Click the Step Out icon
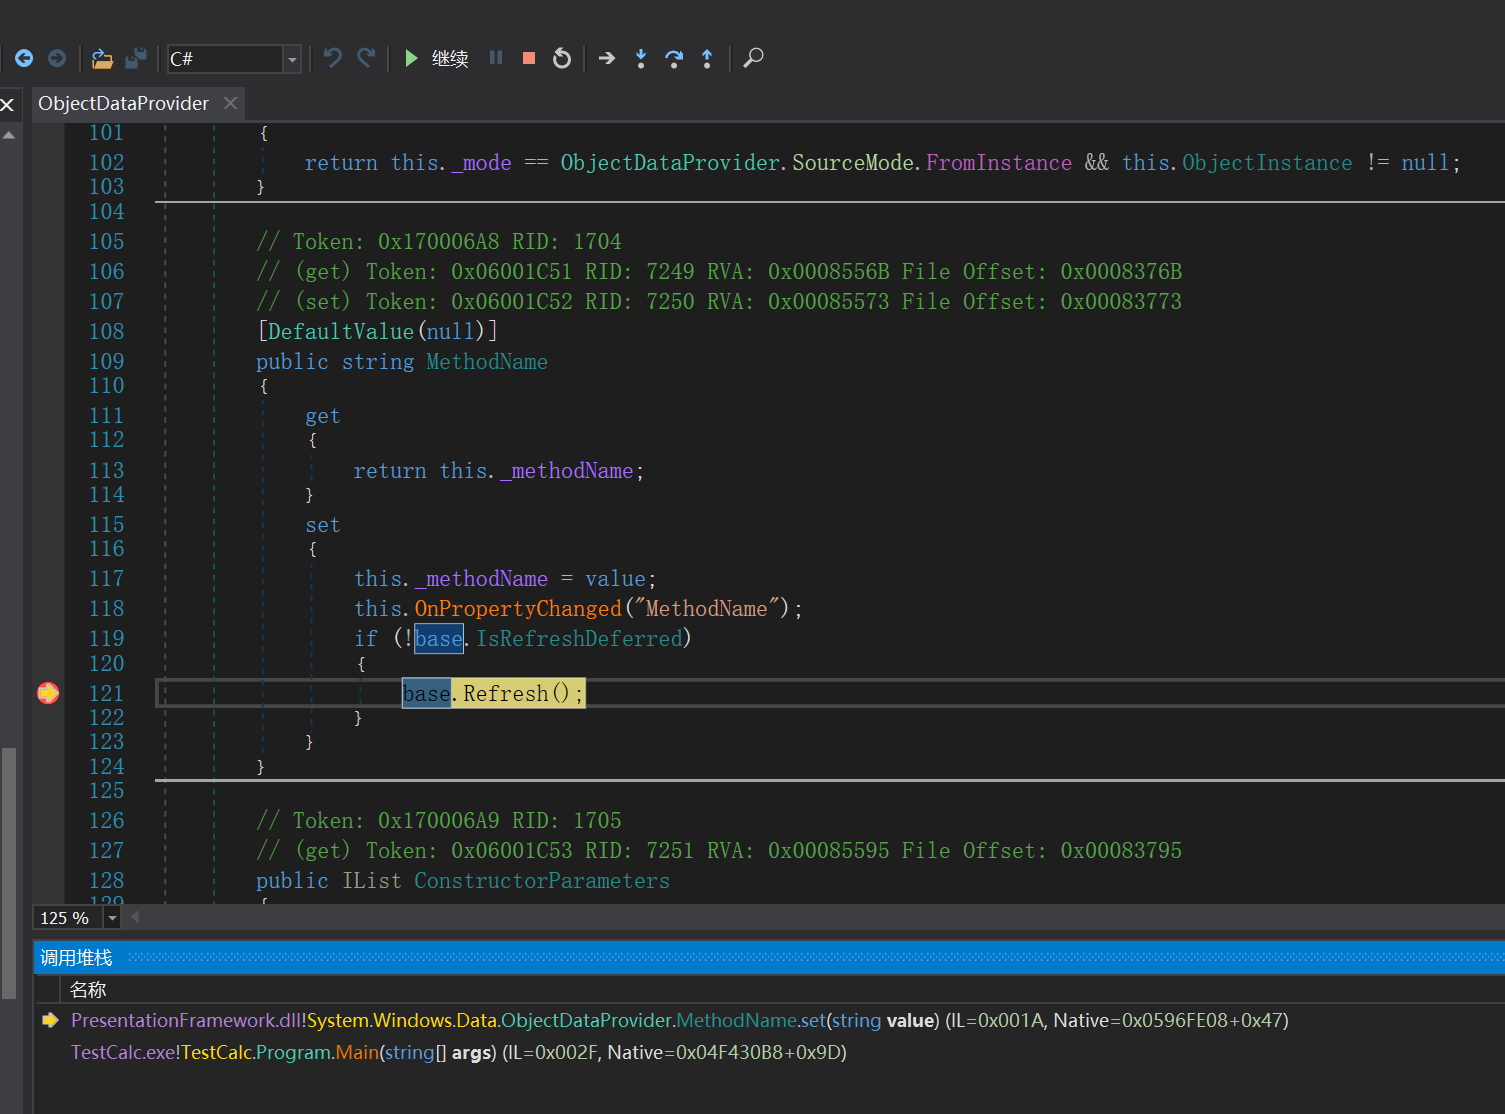The image size is (1505, 1114). (707, 59)
